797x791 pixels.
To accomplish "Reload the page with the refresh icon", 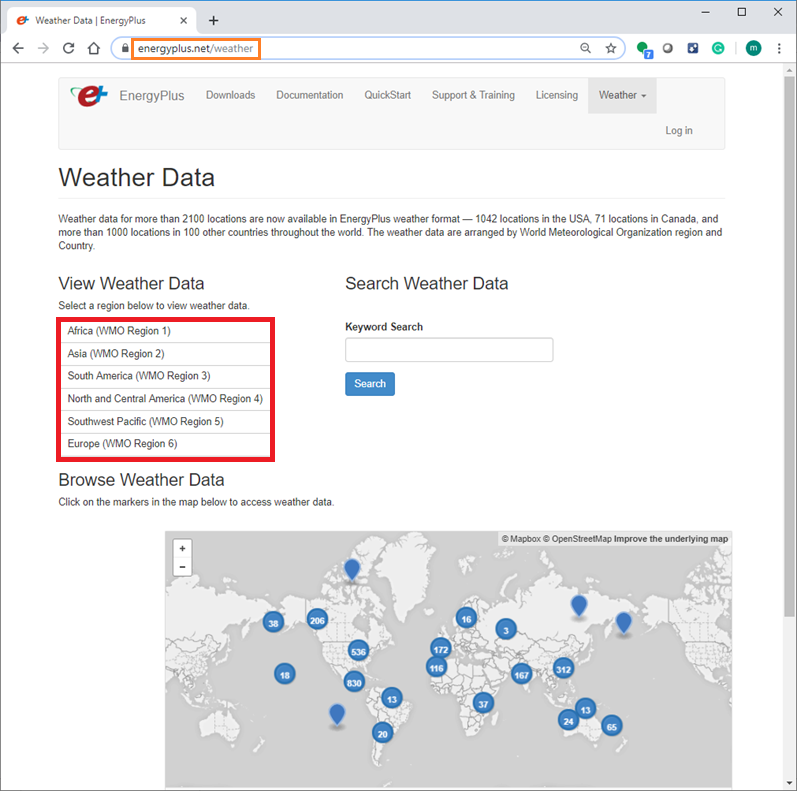I will 69,48.
